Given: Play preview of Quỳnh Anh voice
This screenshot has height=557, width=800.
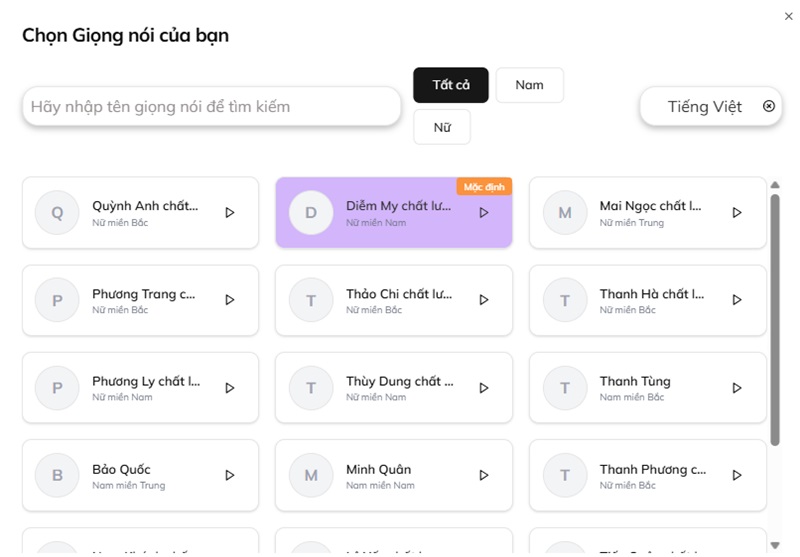Looking at the screenshot, I should (x=230, y=212).
